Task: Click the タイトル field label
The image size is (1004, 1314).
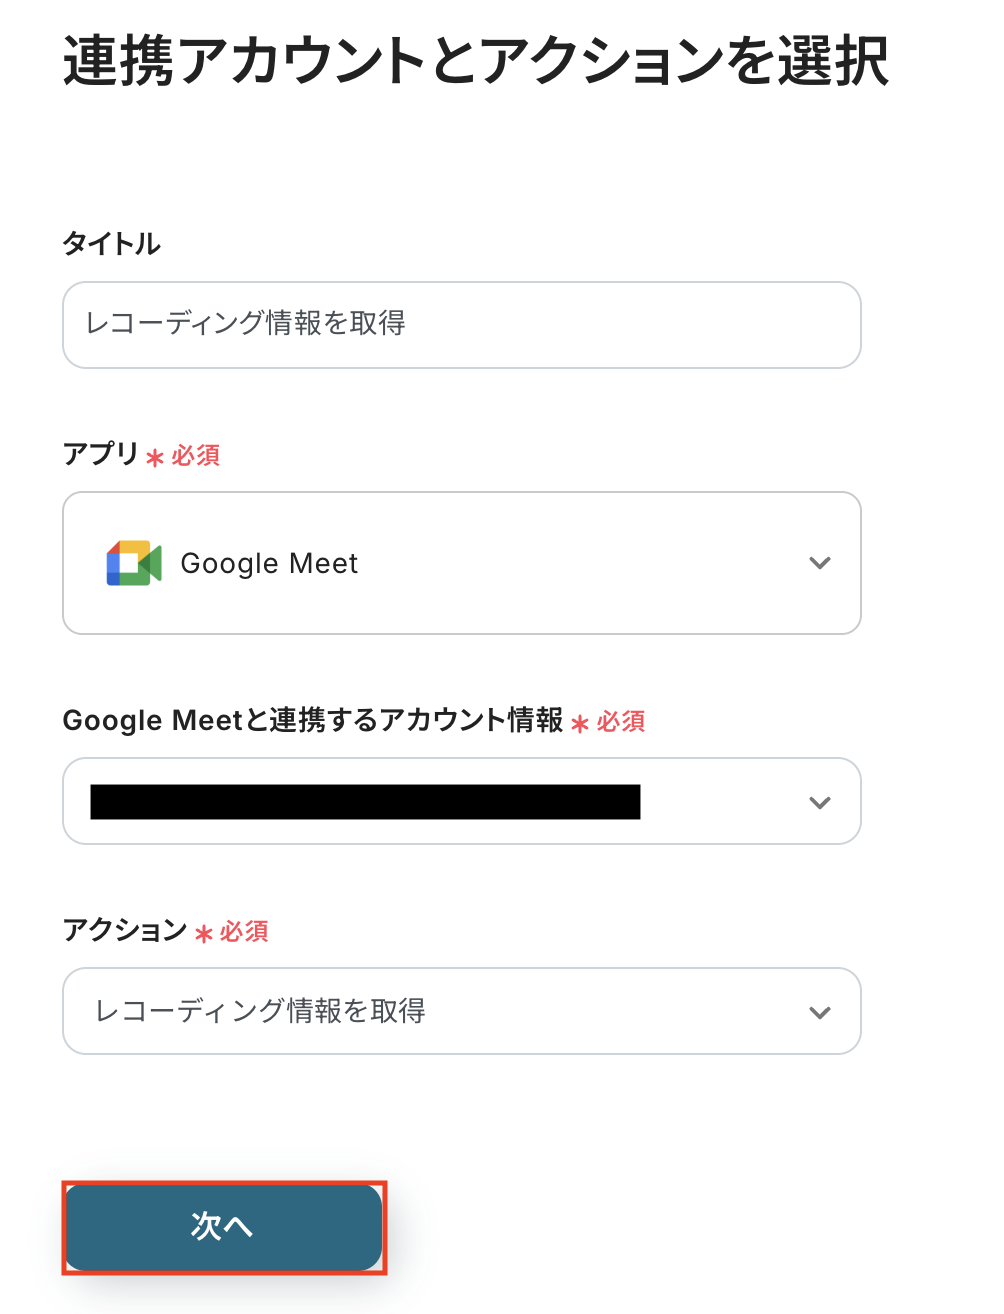Action: (x=111, y=244)
